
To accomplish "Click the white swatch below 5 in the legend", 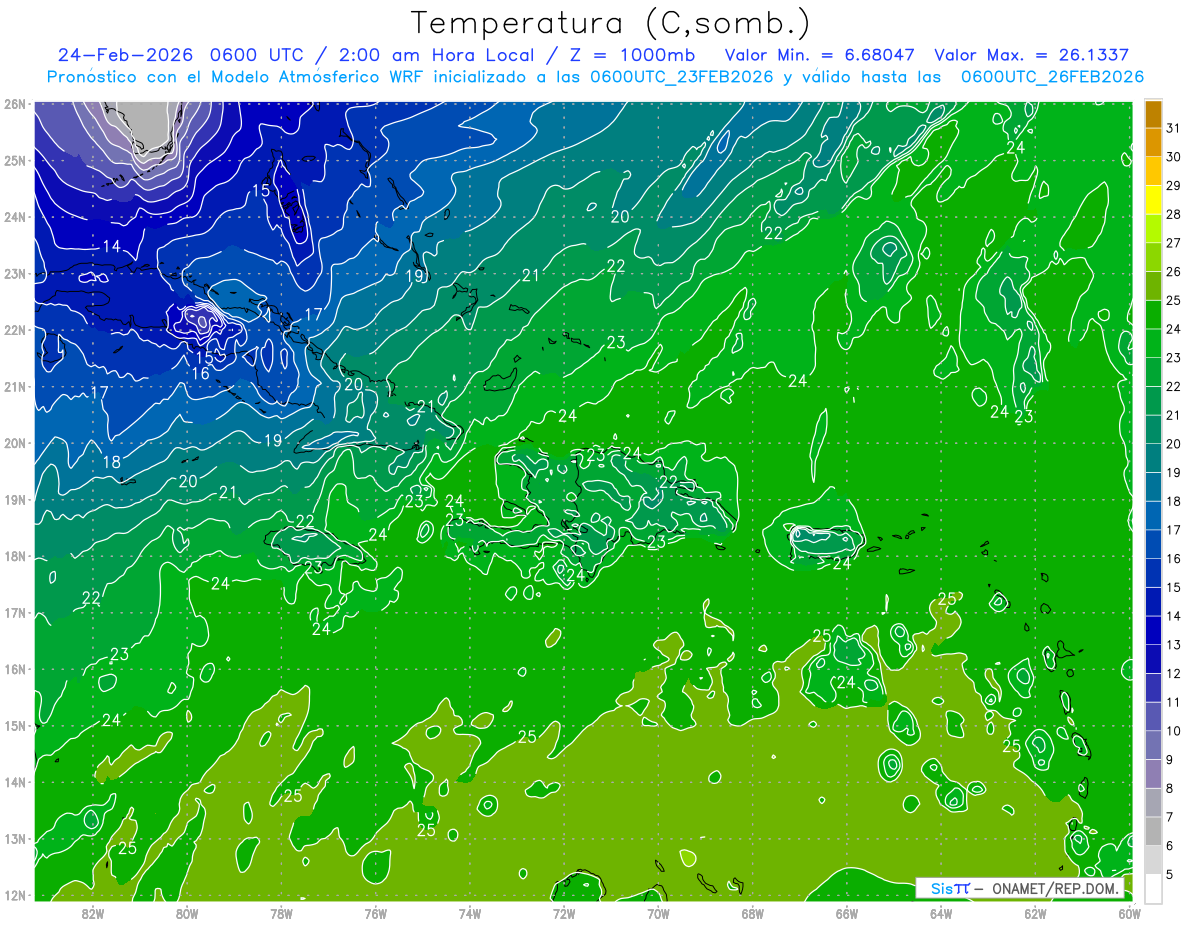I will (1153, 888).
